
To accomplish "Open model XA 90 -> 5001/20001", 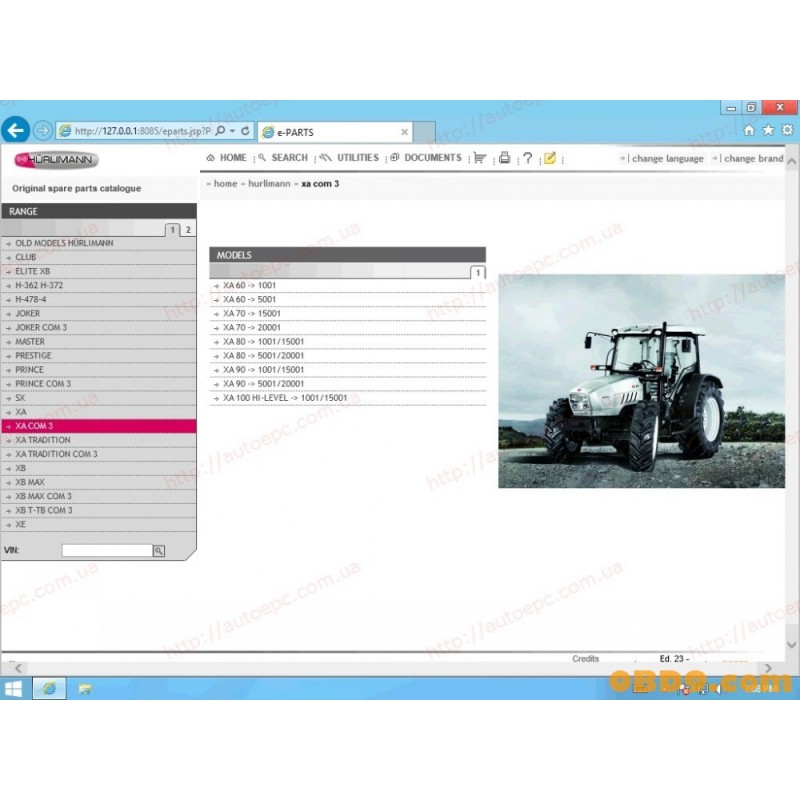I will (347, 384).
